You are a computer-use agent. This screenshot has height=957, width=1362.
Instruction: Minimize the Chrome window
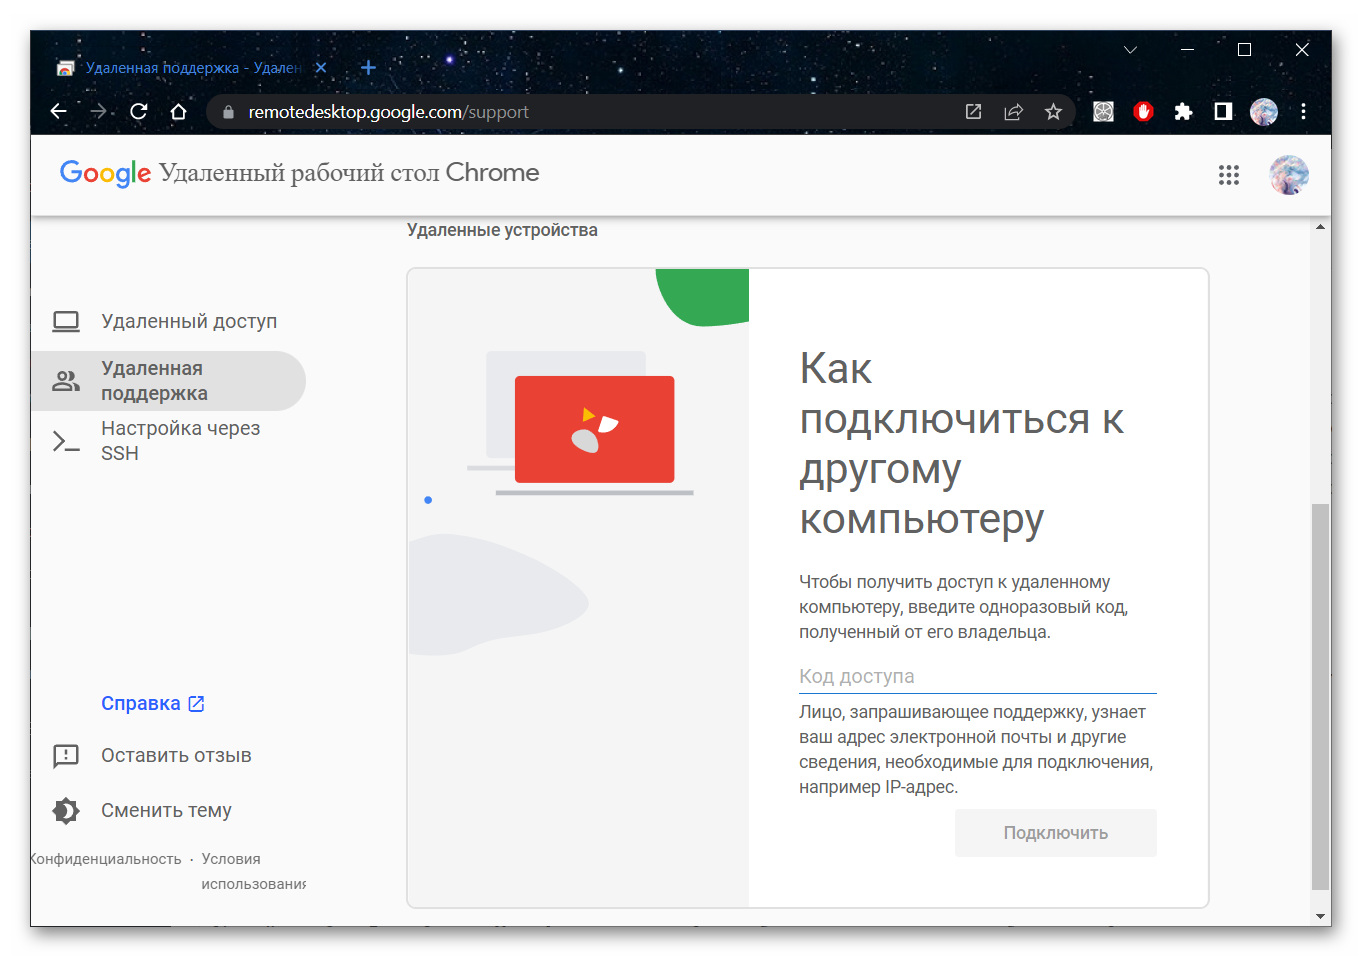1187,49
